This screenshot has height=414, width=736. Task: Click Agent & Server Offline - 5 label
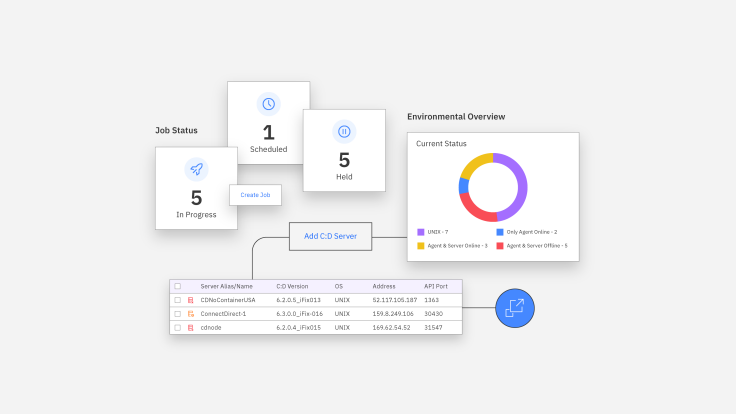(537, 245)
